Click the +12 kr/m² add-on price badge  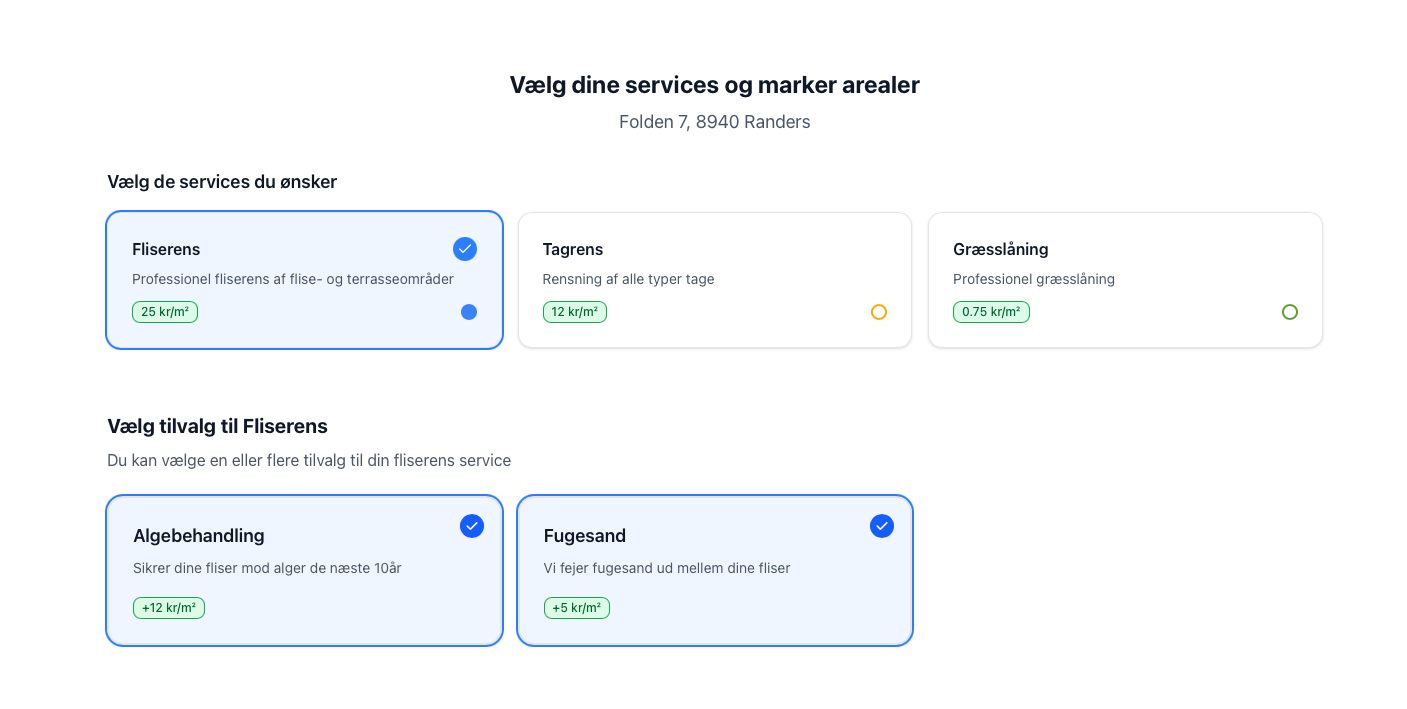169,608
